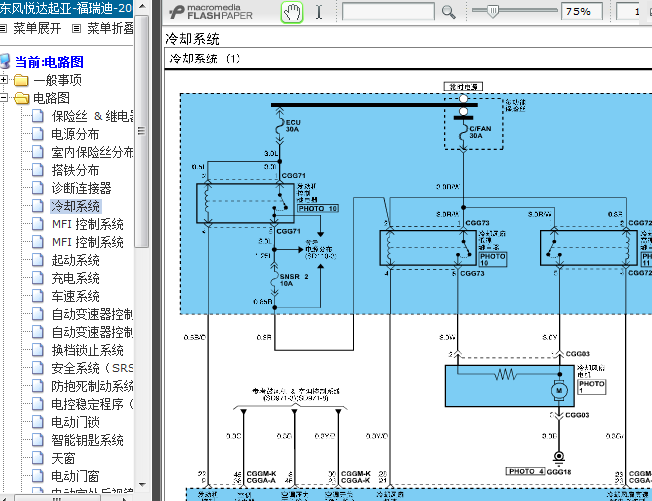Open 电控稳定程序 page

(92, 404)
